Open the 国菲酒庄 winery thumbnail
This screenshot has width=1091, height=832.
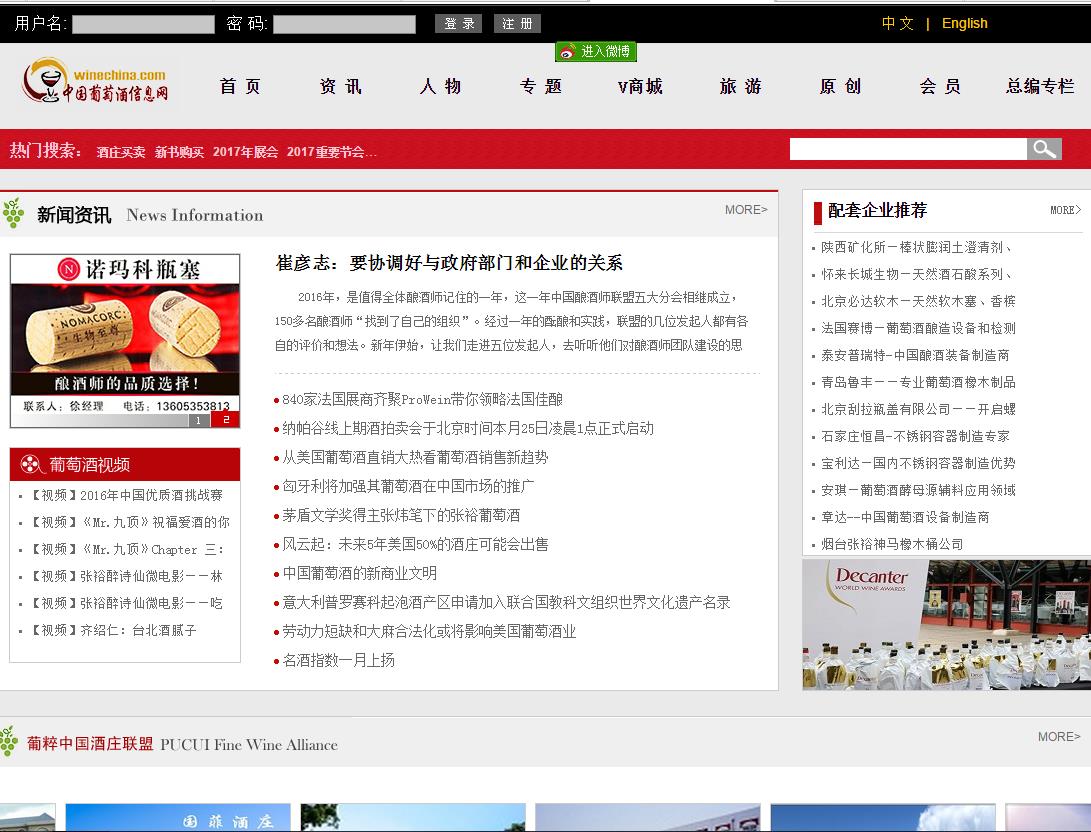pyautogui.click(x=178, y=818)
